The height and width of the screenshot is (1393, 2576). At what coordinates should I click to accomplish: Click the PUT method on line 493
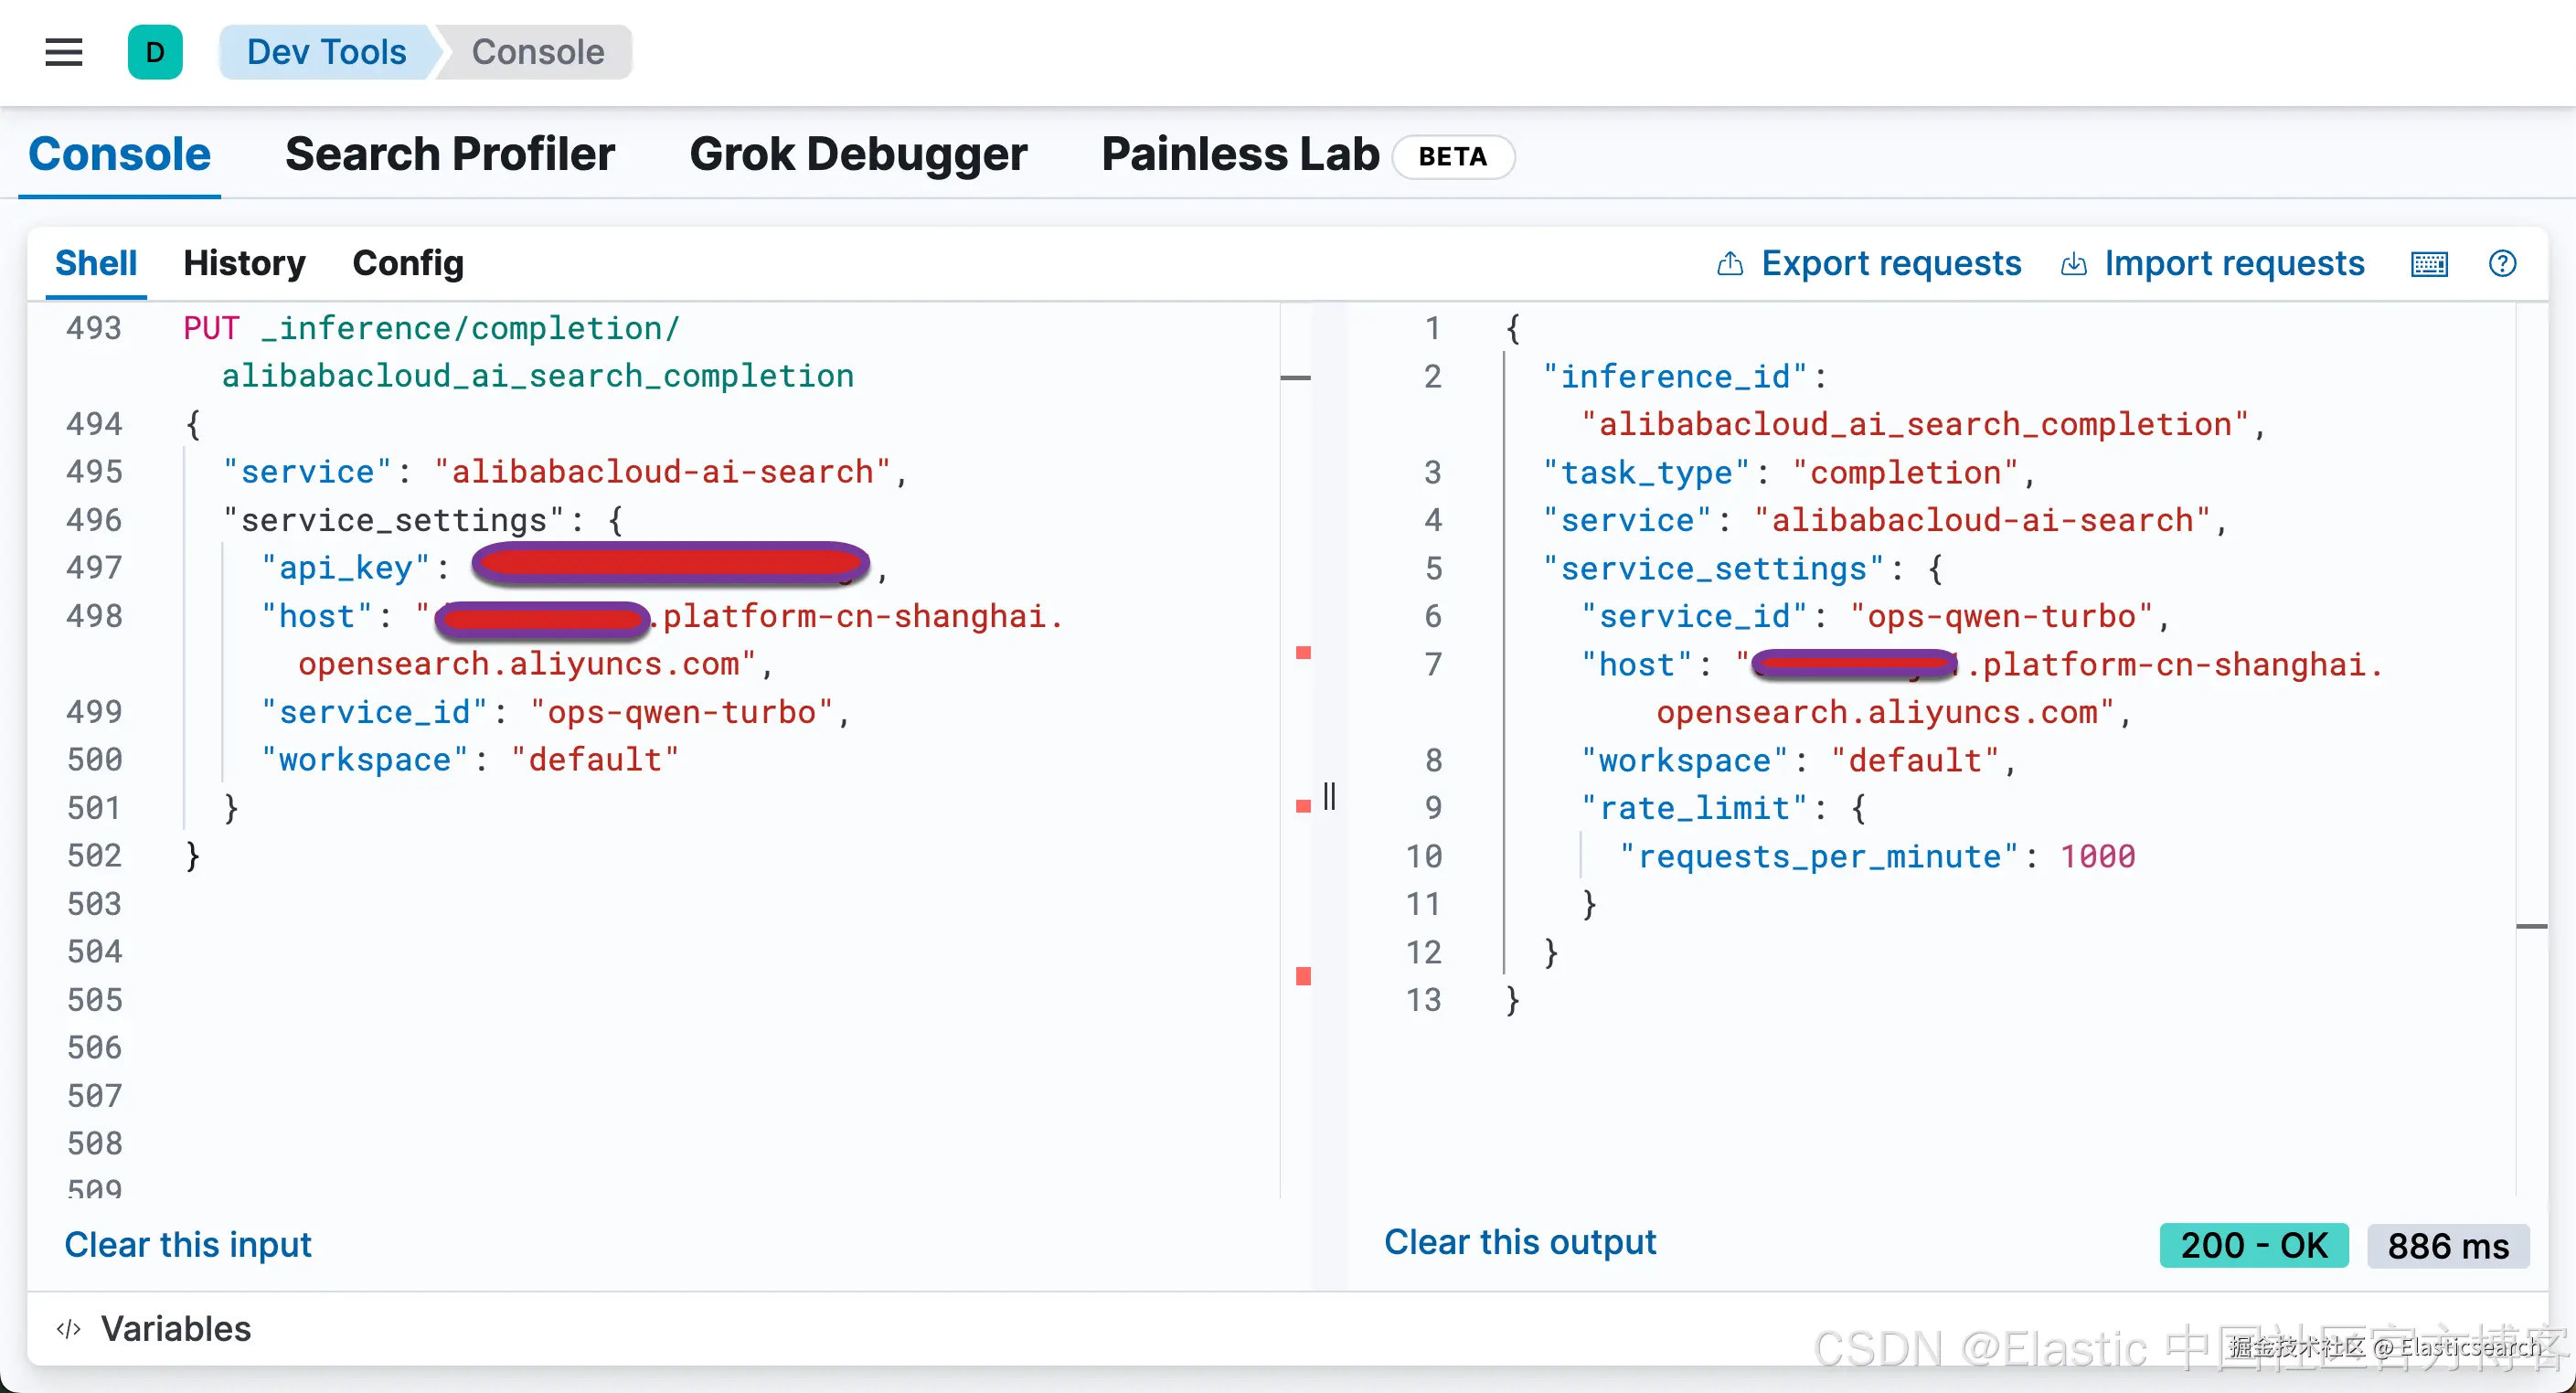[x=212, y=328]
